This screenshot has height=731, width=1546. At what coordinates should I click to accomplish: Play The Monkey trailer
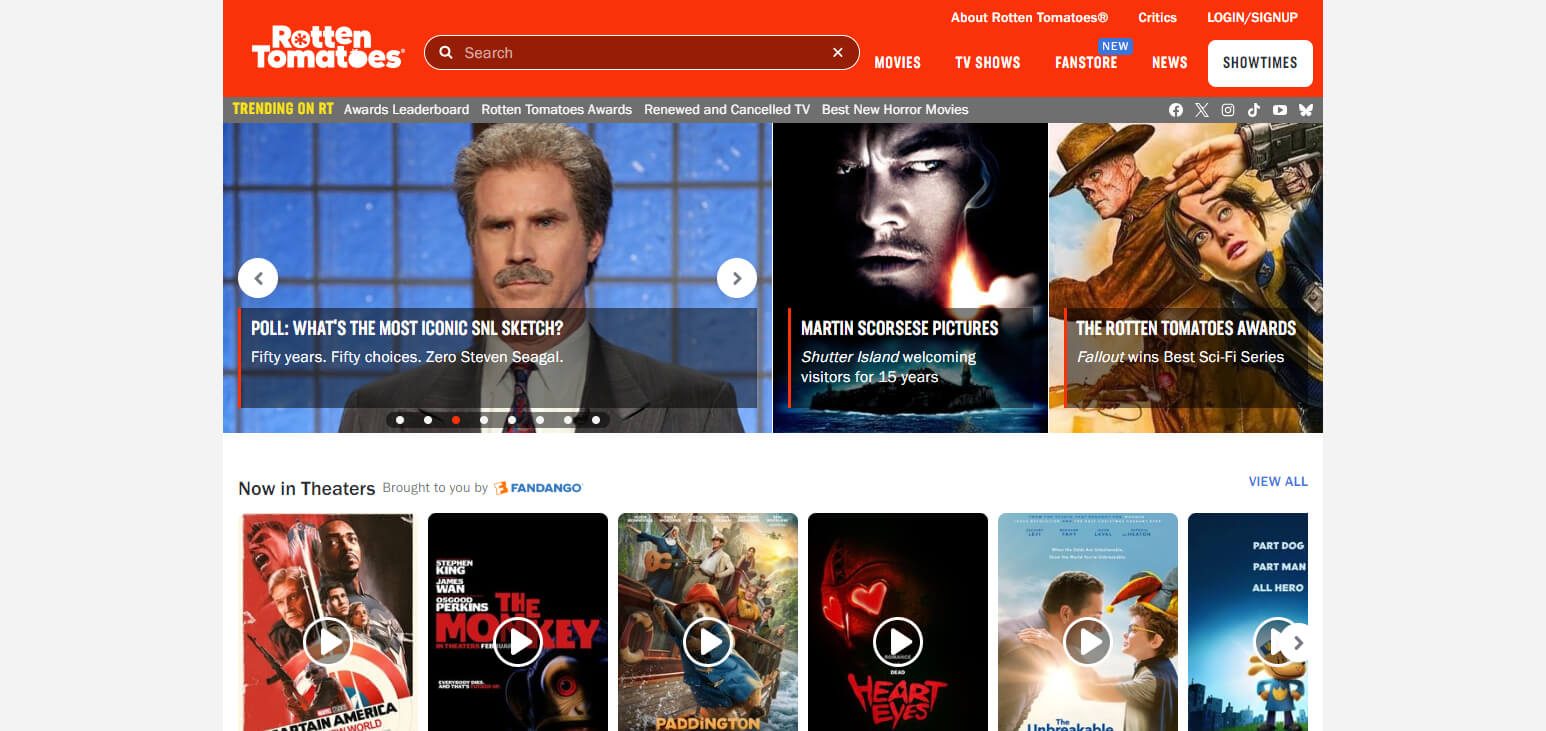(x=518, y=641)
